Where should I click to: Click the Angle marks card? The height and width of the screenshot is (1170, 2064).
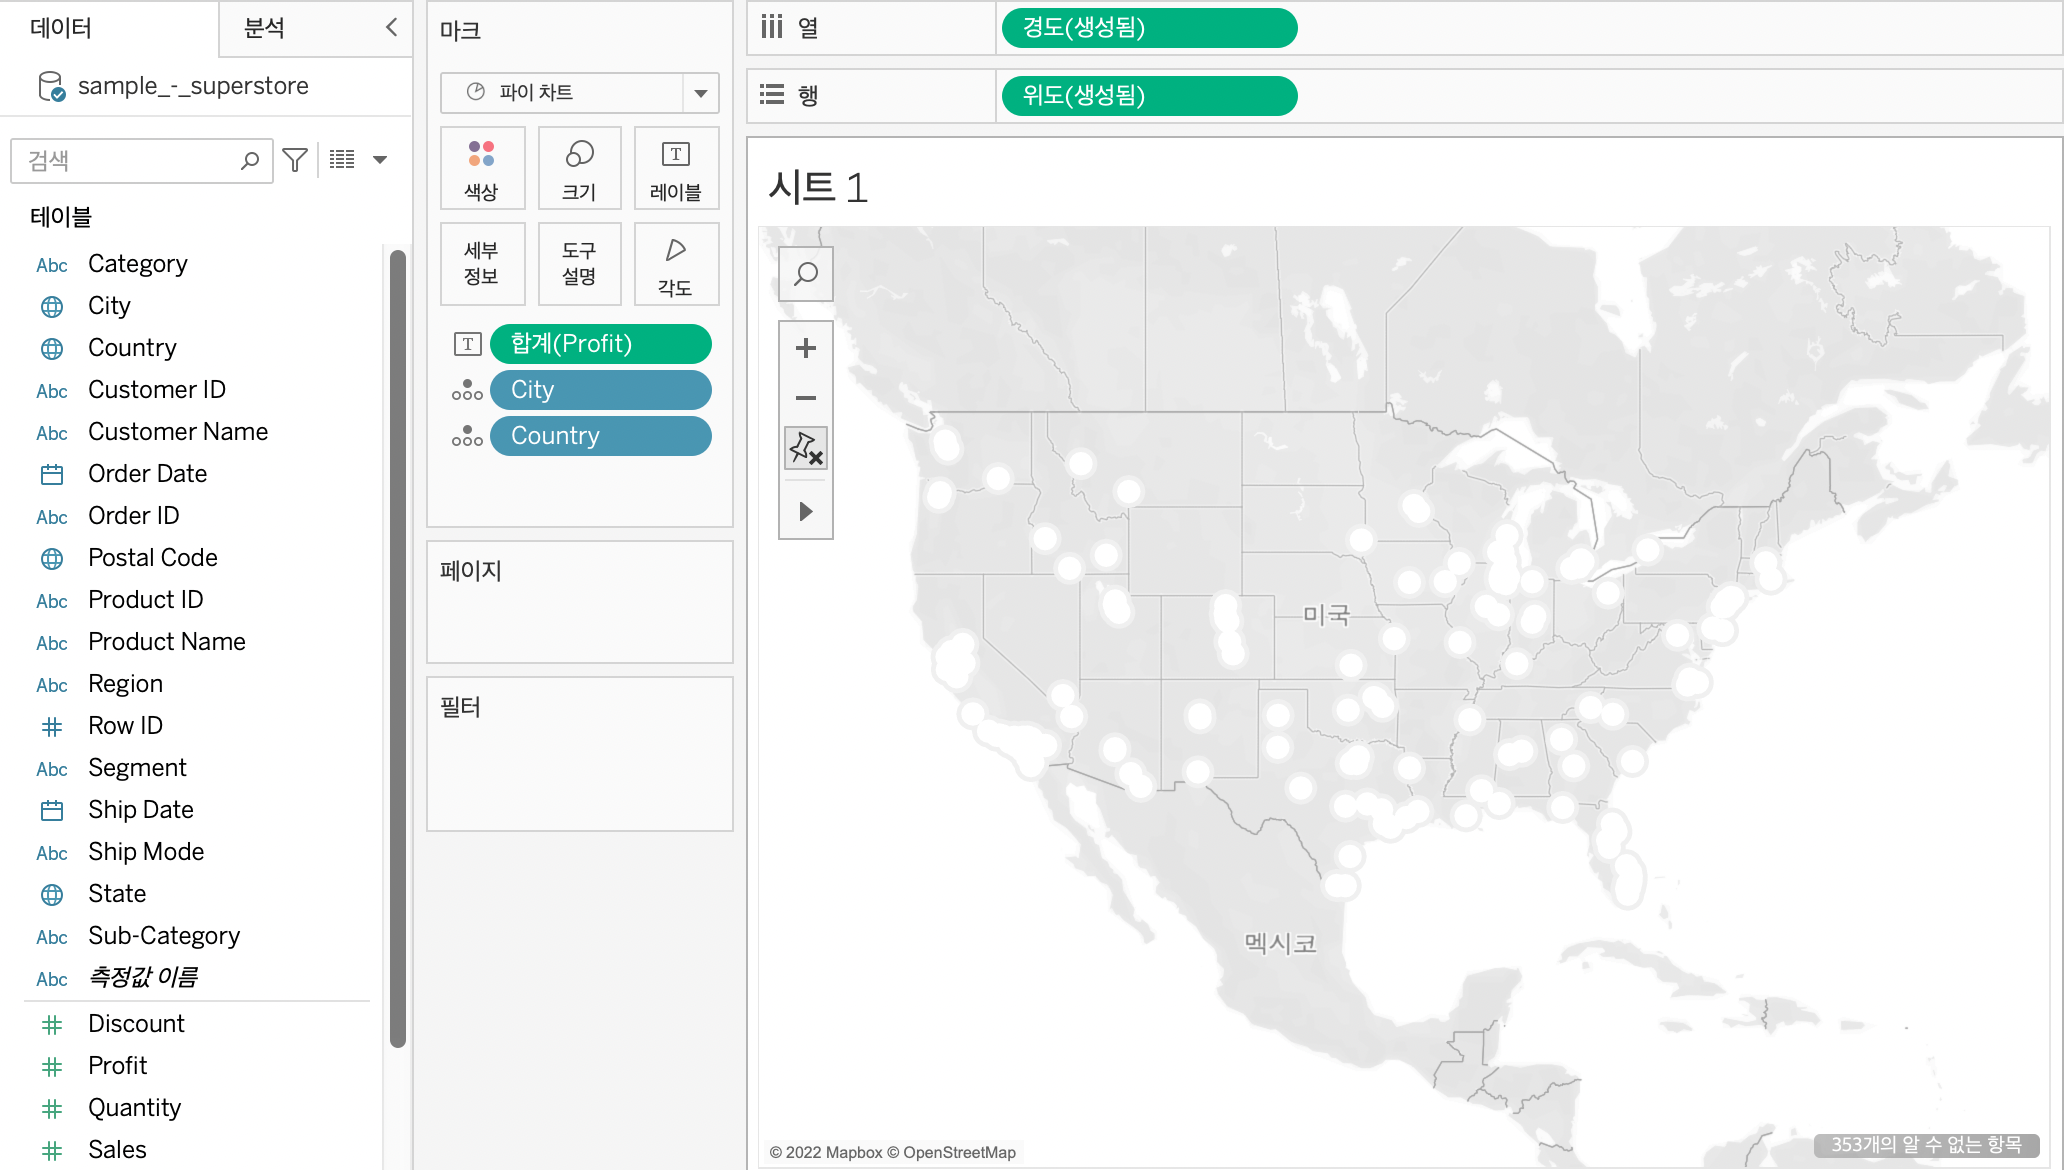[676, 264]
